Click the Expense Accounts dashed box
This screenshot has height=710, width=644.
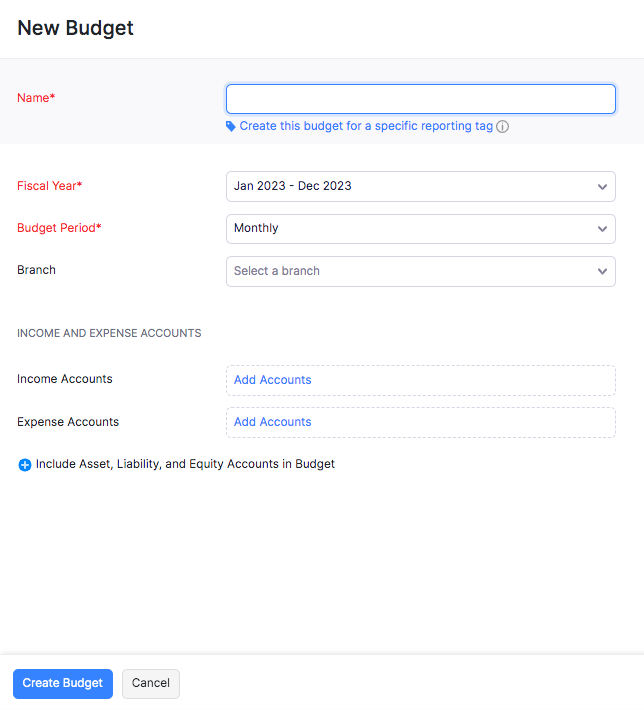(421, 422)
